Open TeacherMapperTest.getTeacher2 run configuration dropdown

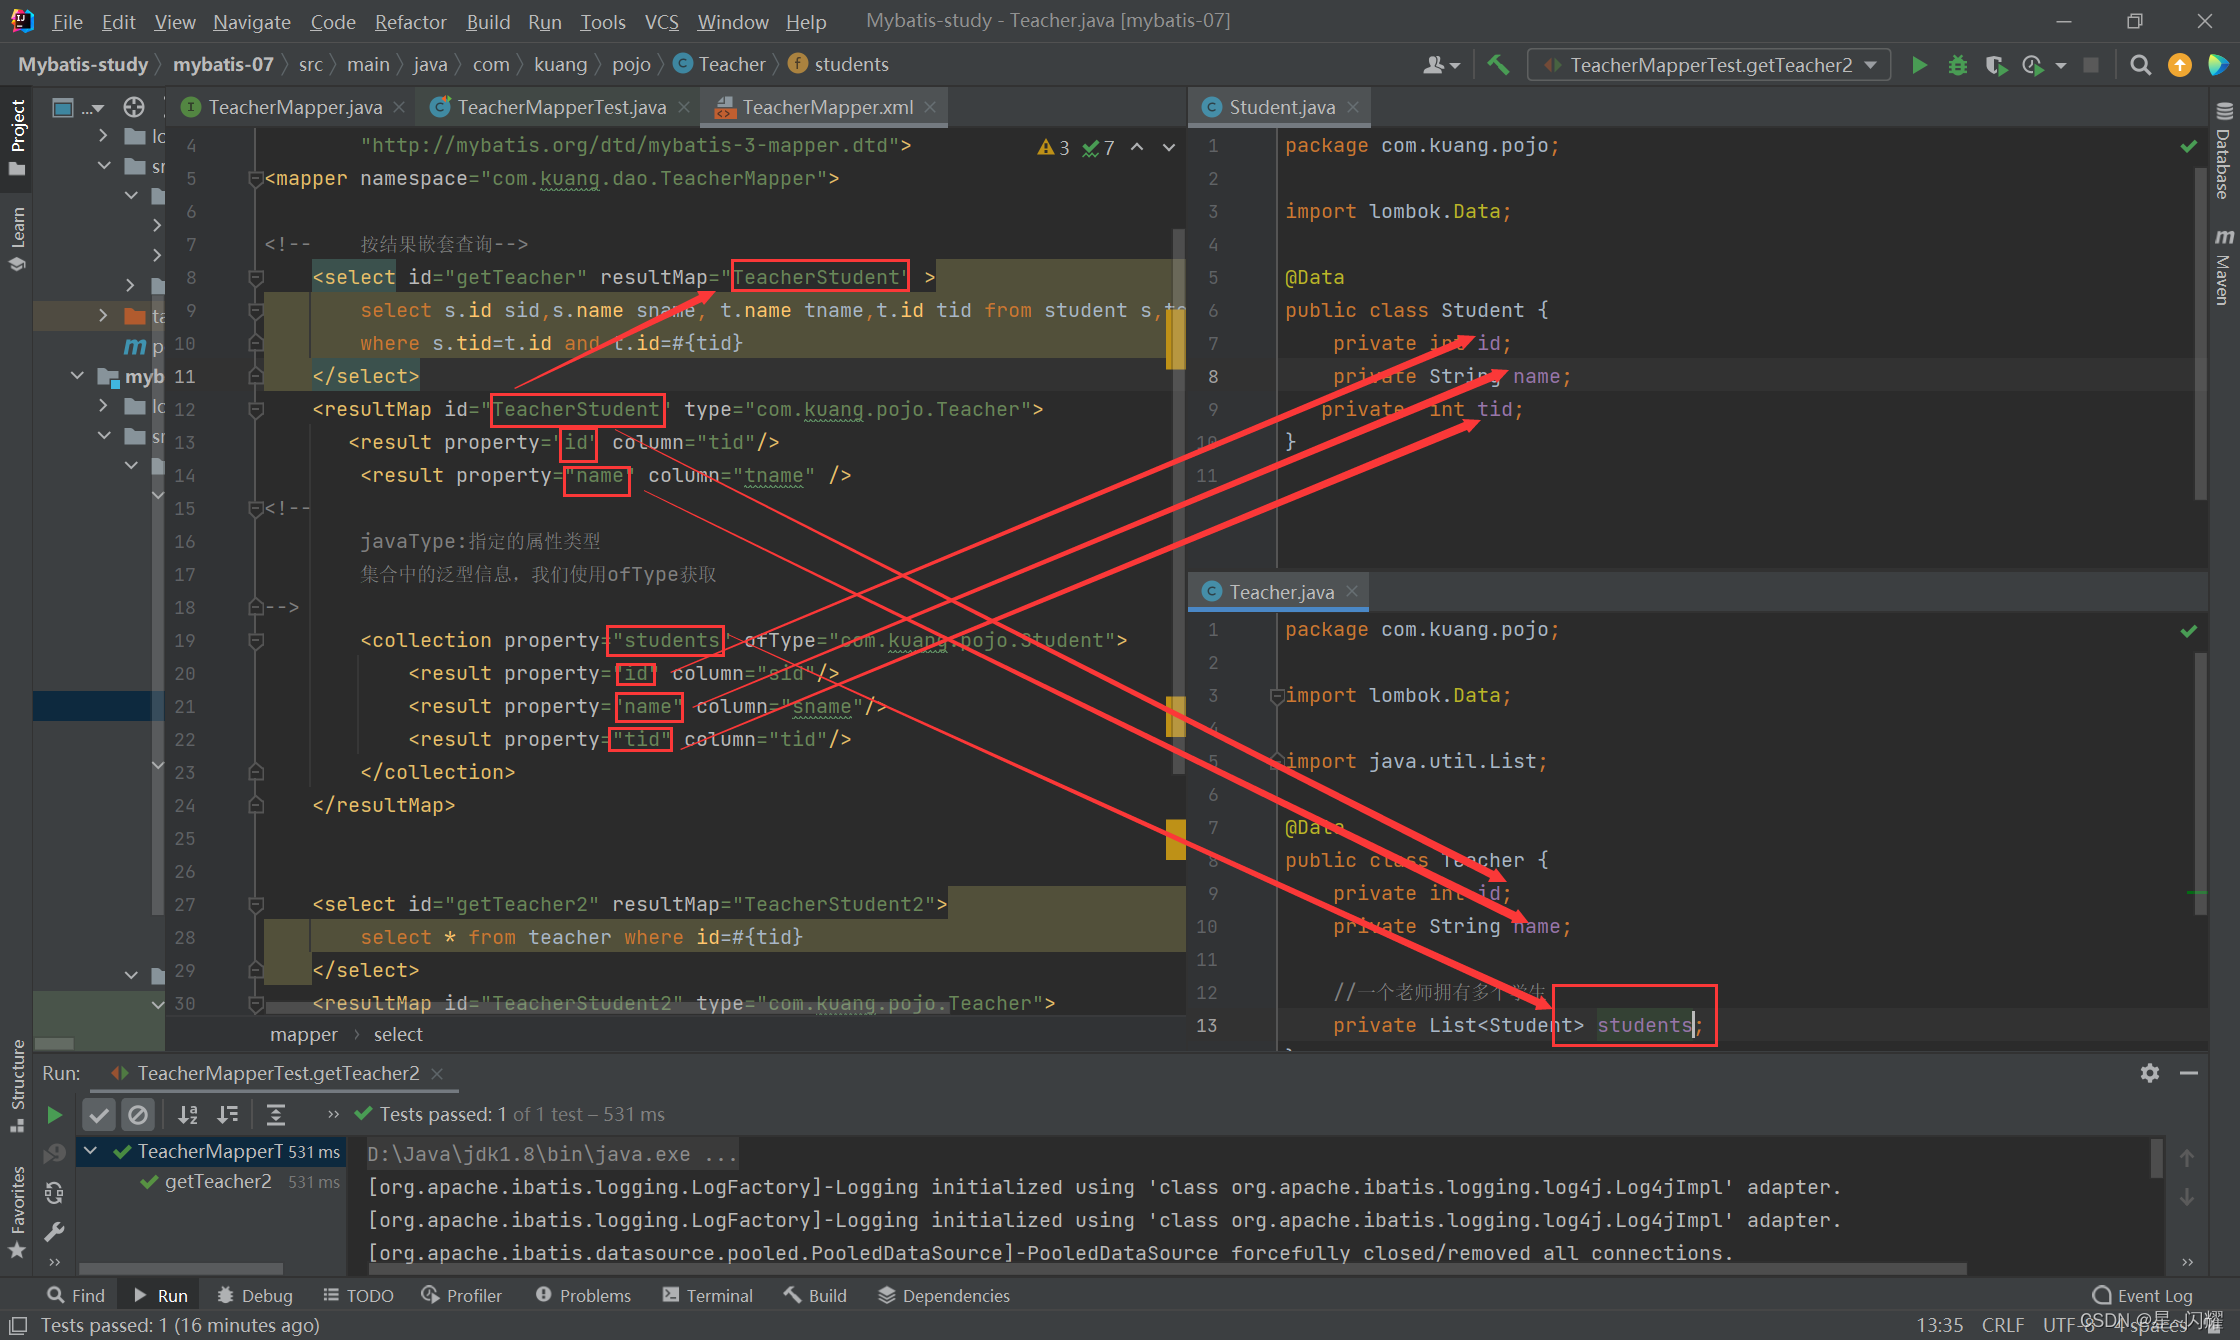pos(1710,65)
